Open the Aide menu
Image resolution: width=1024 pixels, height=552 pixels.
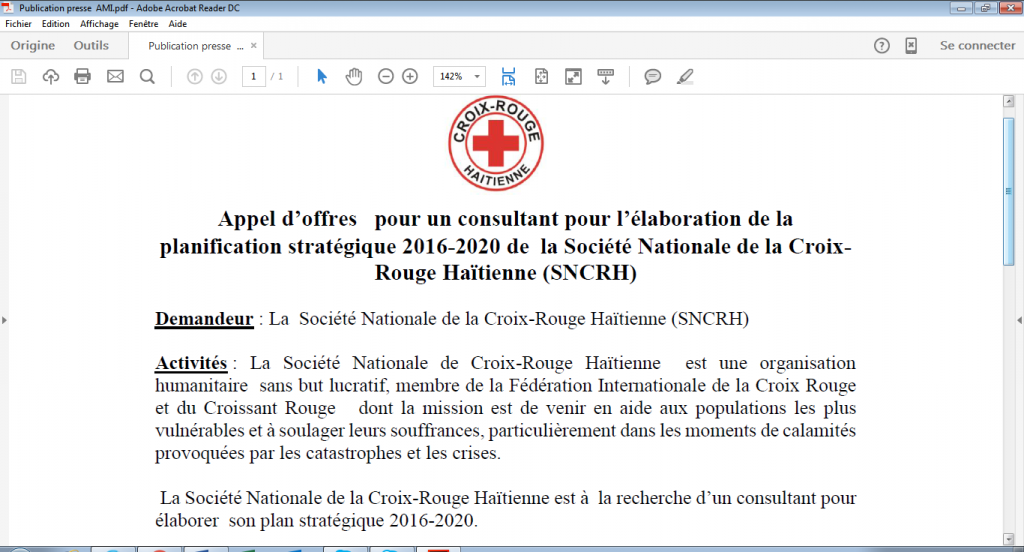[x=178, y=24]
